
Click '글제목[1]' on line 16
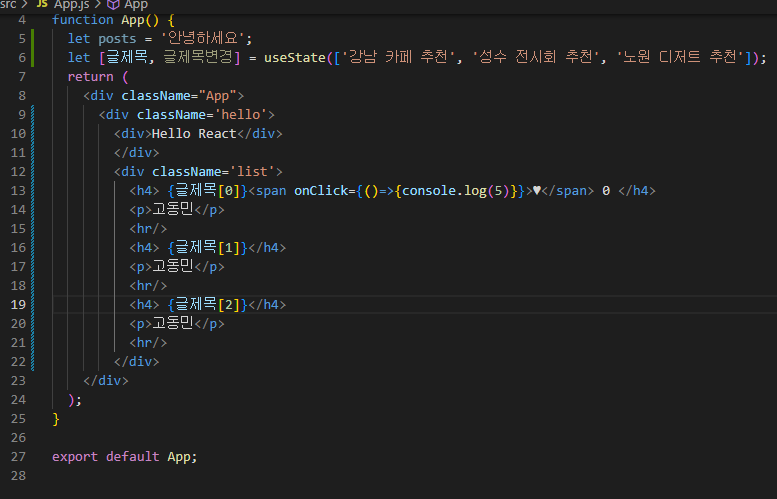207,247
